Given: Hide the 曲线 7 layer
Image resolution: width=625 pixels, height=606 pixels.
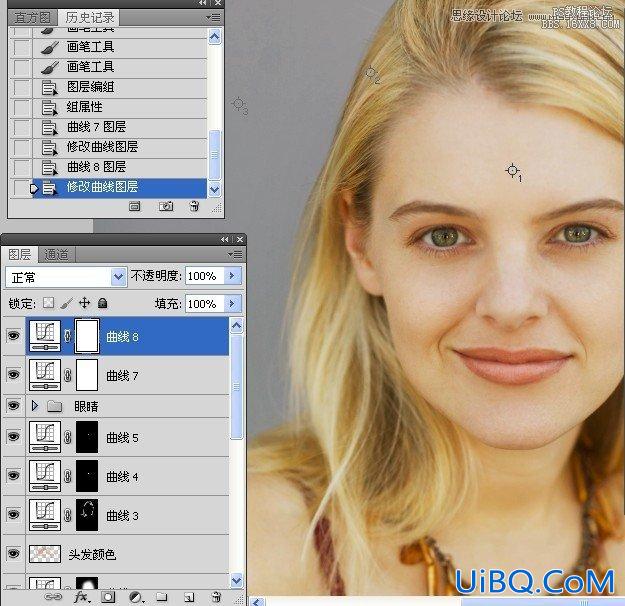Looking at the screenshot, I should [14, 375].
